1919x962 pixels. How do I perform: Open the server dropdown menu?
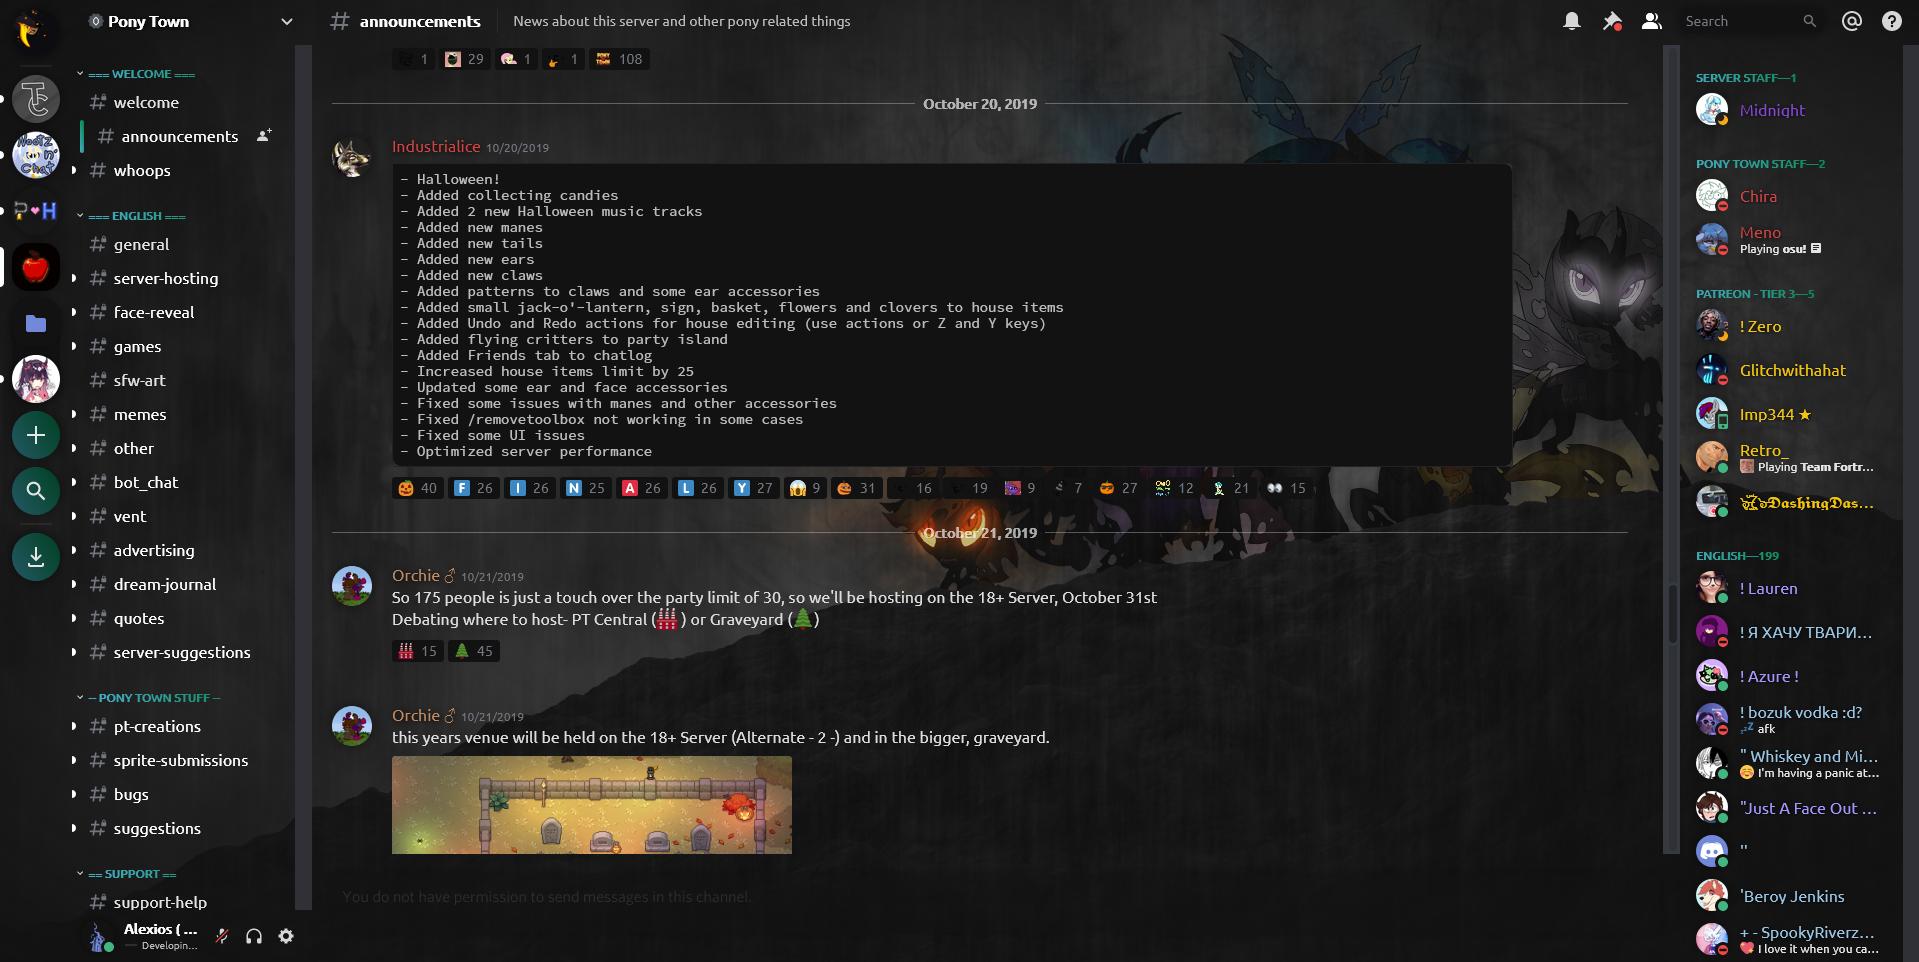click(286, 21)
